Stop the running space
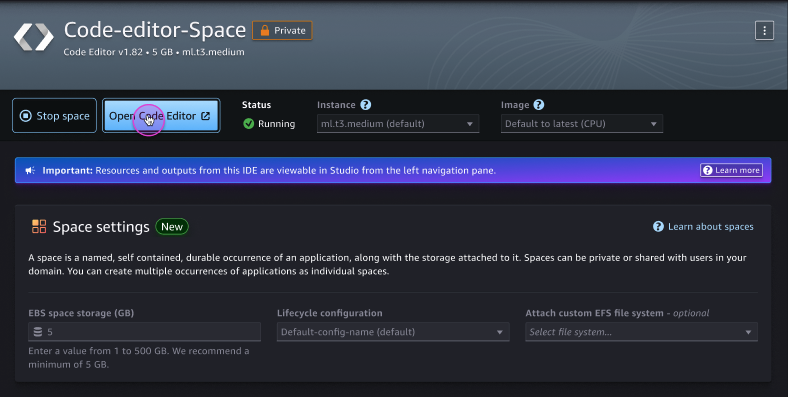This screenshot has height=397, width=788. [54, 116]
